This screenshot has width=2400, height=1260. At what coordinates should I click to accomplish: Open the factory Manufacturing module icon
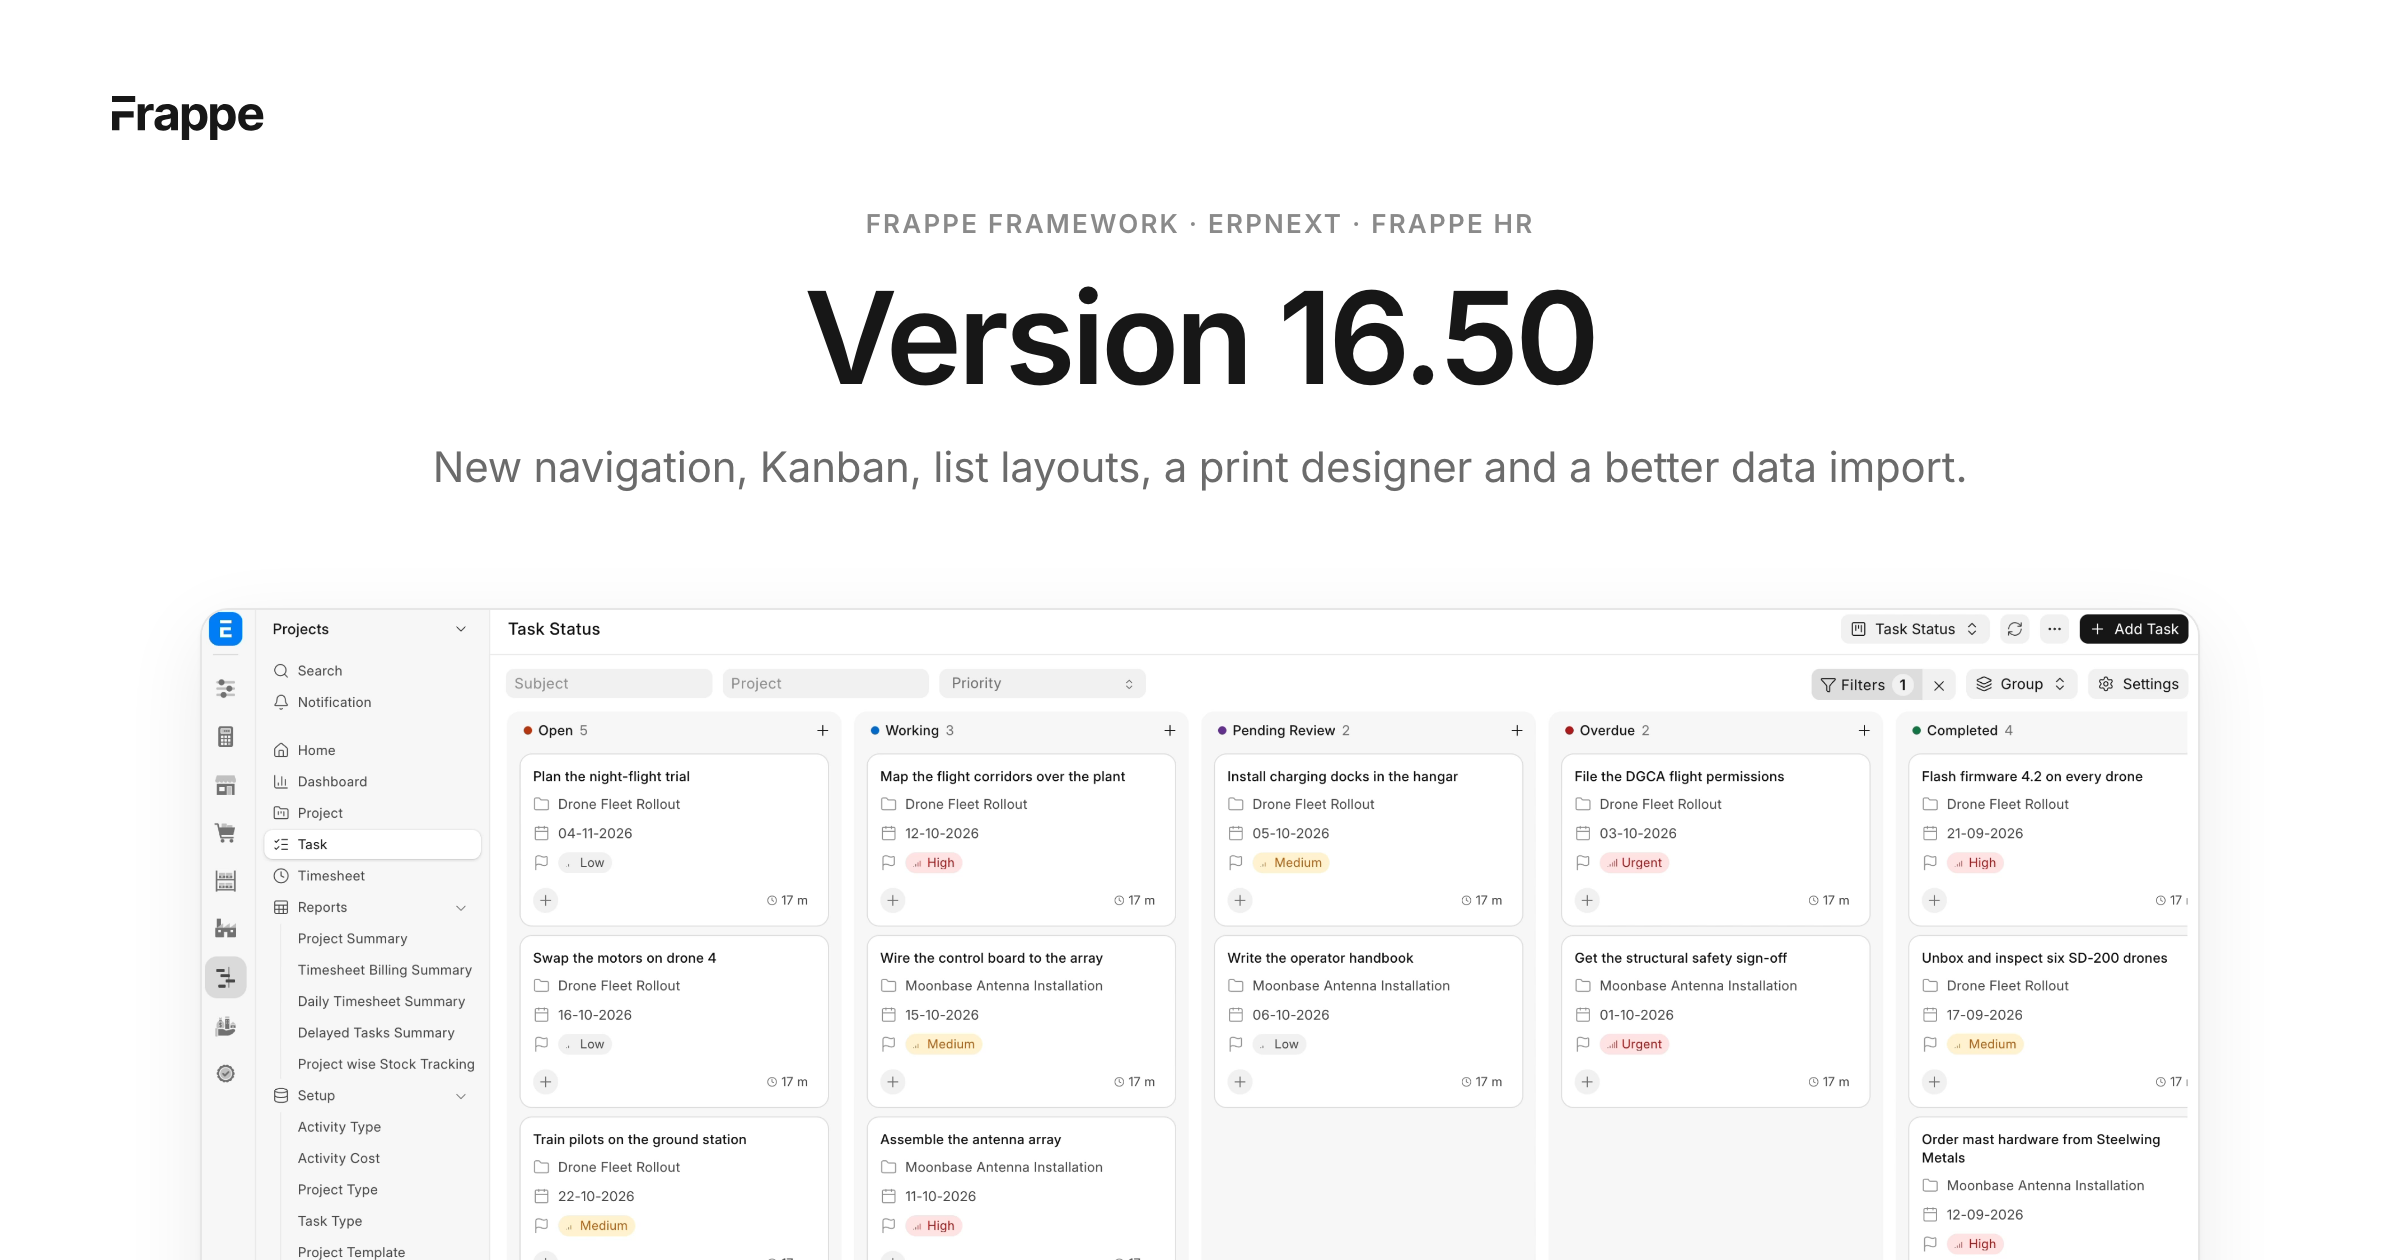coord(226,929)
